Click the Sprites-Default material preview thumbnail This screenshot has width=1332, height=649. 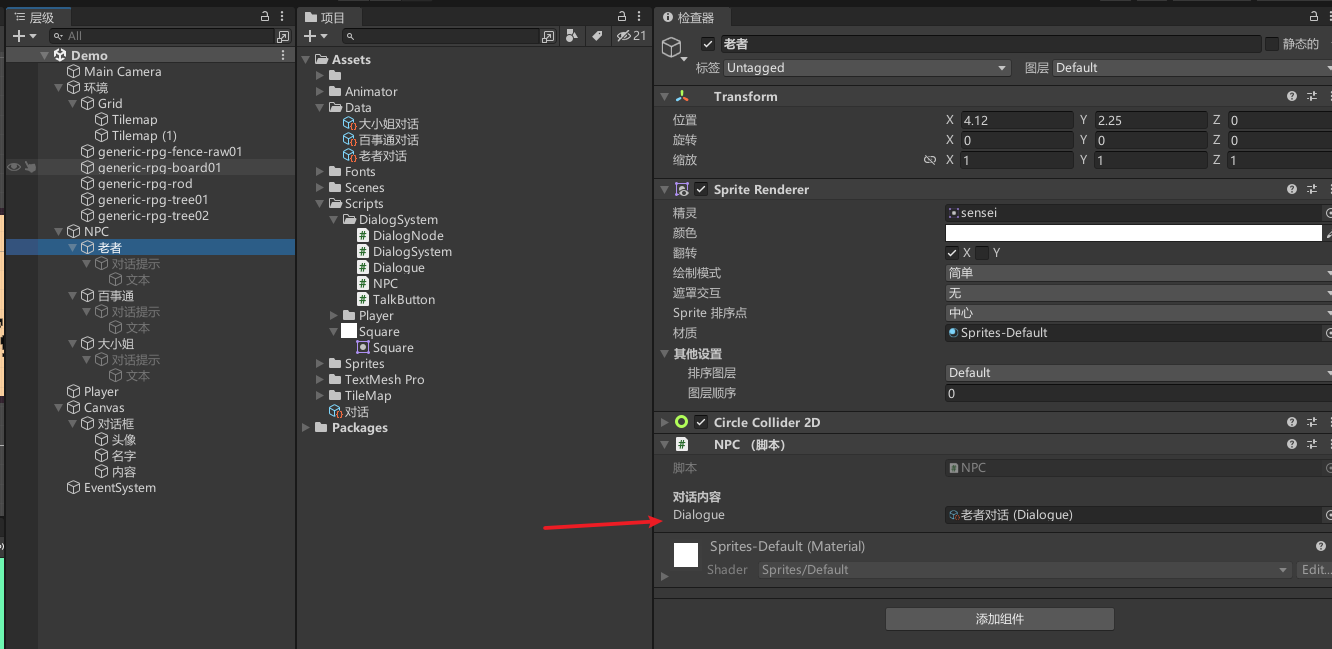point(686,555)
